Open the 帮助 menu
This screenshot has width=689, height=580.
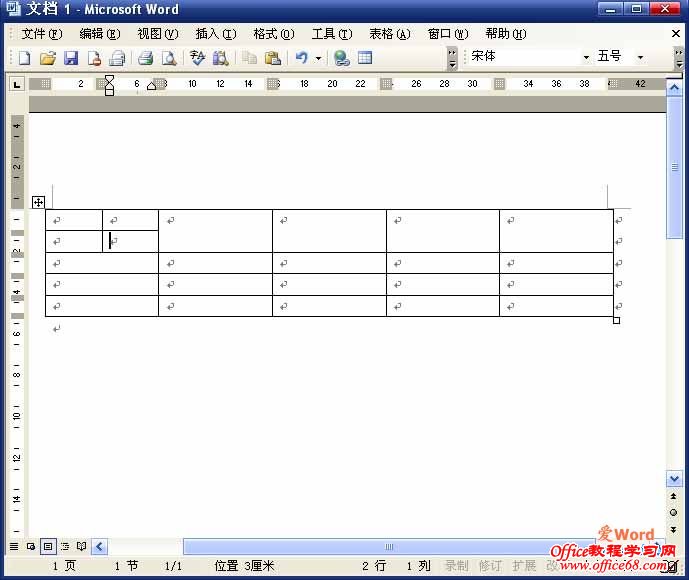coord(506,34)
